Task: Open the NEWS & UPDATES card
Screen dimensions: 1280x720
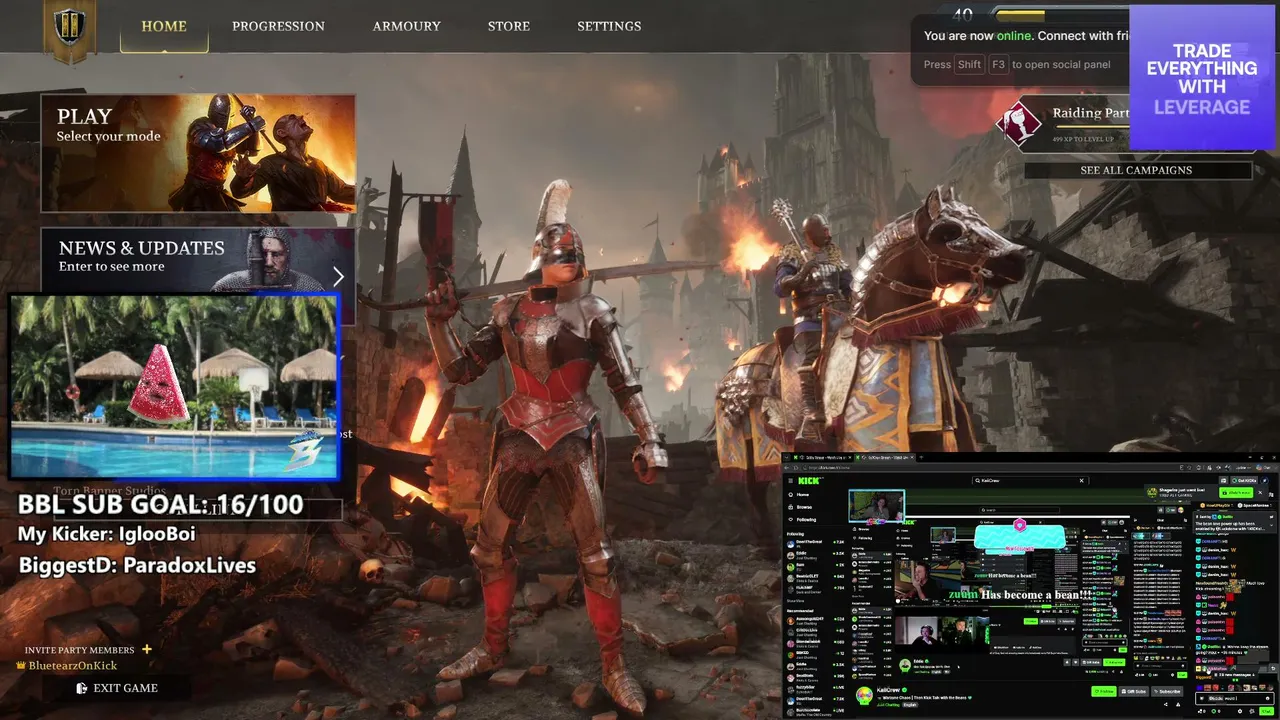Action: [198, 260]
